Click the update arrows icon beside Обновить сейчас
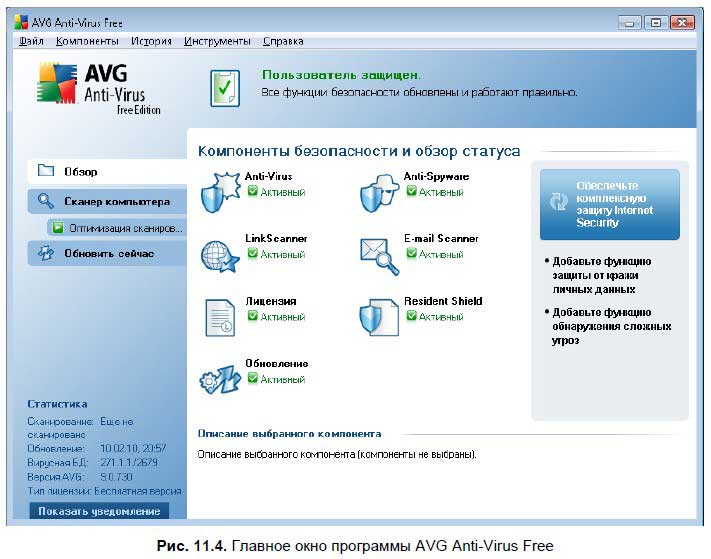 [46, 253]
